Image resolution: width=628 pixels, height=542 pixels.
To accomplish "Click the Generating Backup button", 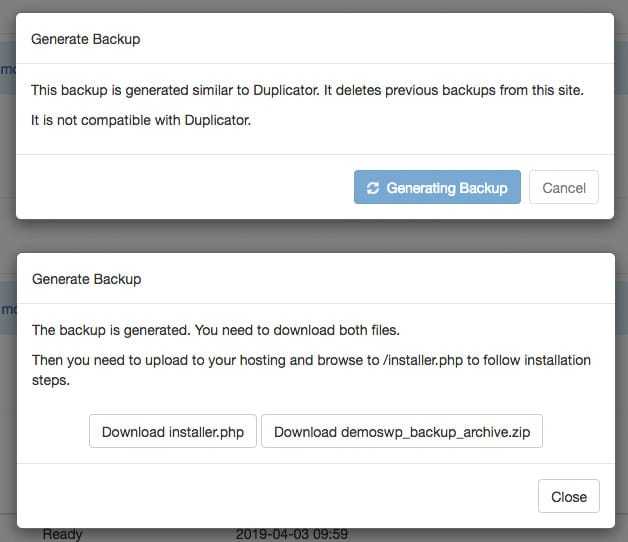I will pyautogui.click(x=437, y=187).
